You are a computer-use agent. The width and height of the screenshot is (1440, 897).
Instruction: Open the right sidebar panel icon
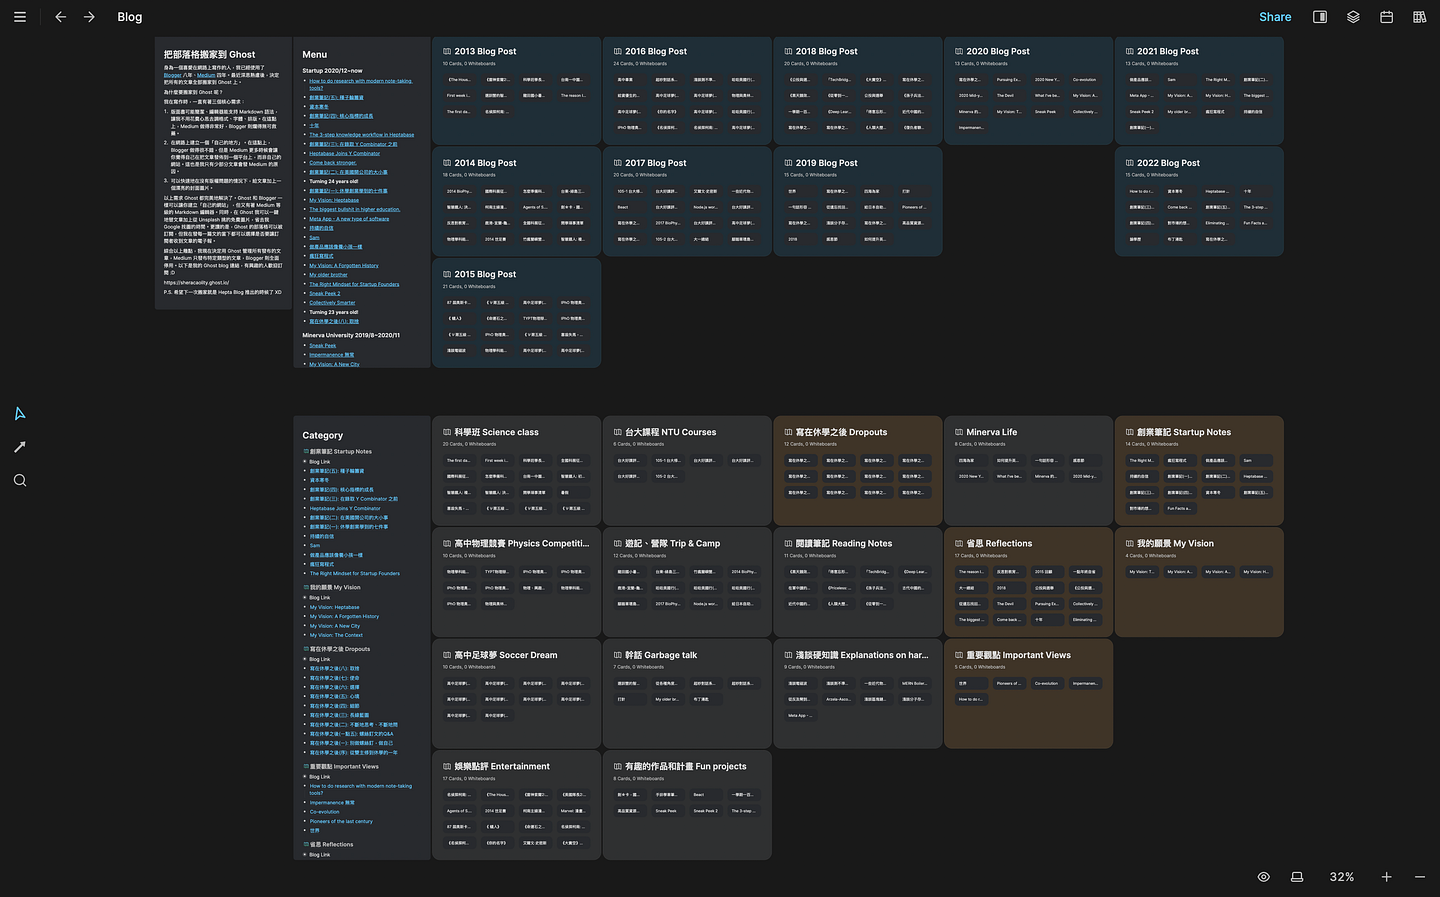[1320, 17]
